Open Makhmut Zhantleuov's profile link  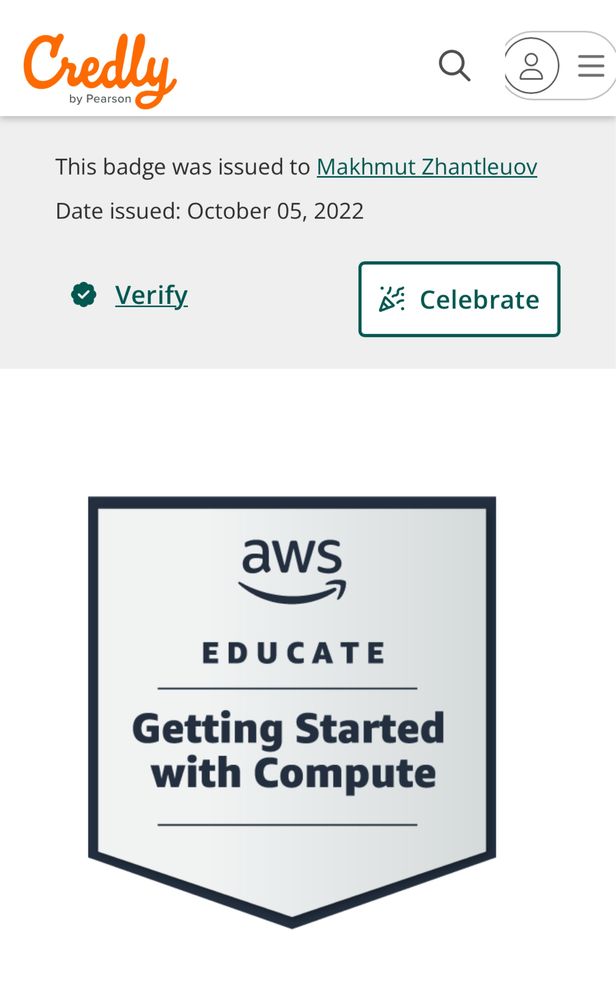427,167
